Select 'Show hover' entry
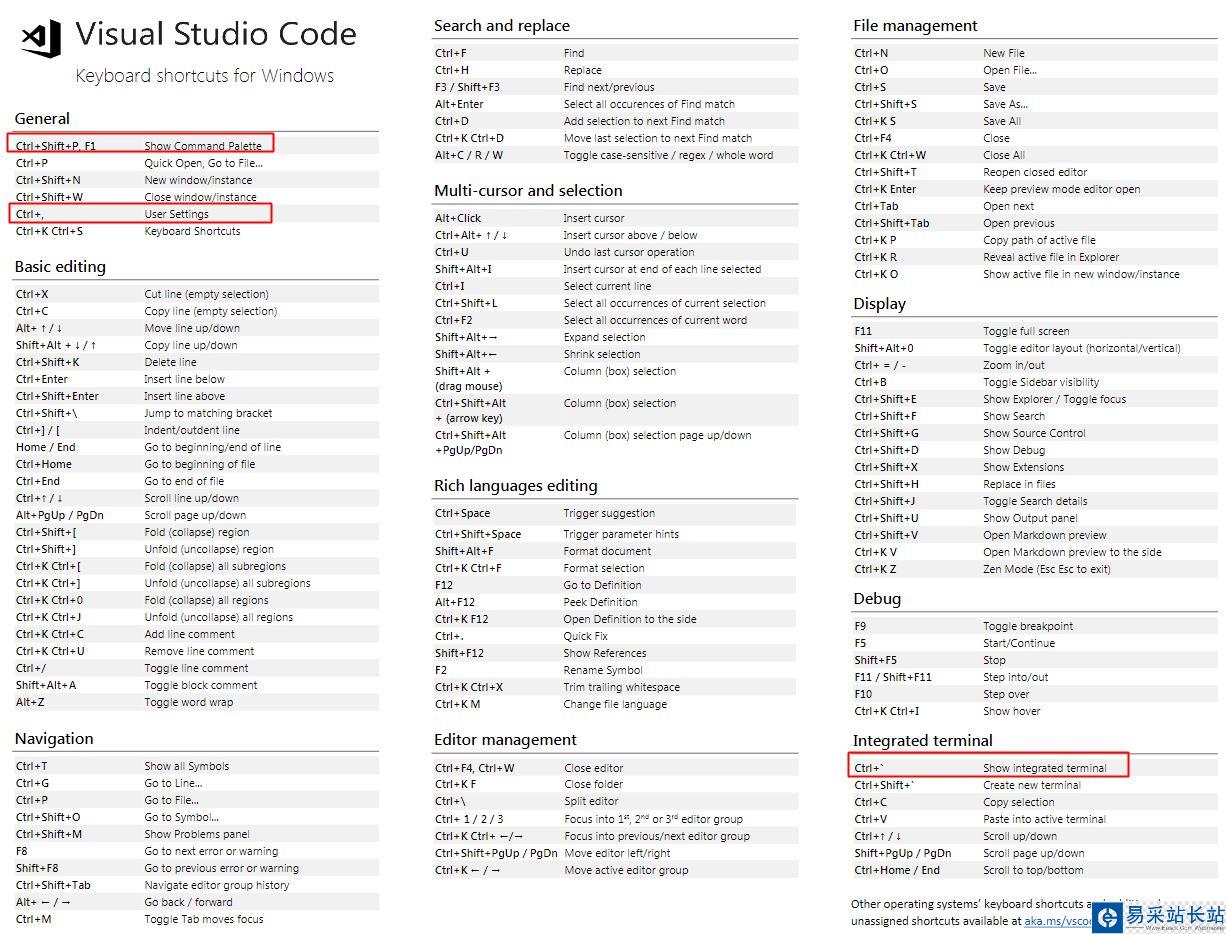 (x=1011, y=711)
